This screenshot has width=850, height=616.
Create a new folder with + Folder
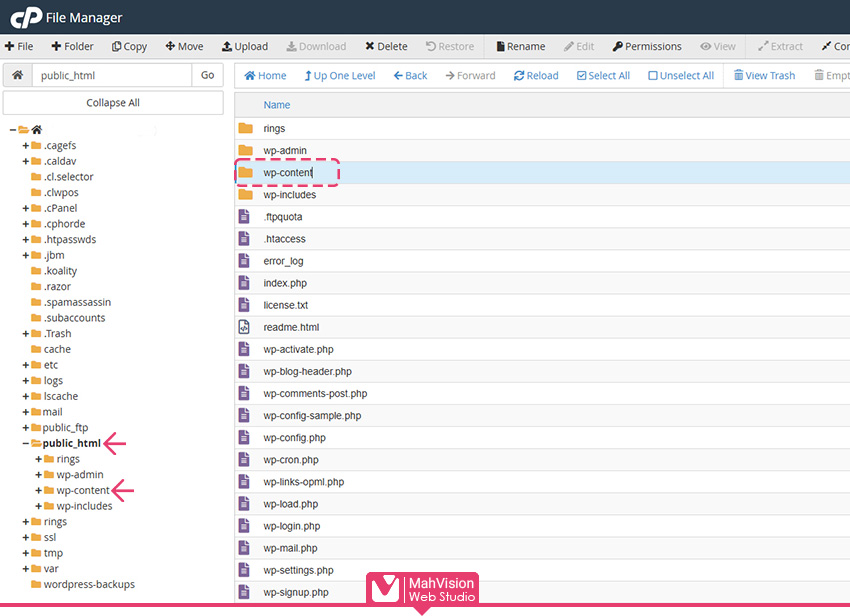72,46
